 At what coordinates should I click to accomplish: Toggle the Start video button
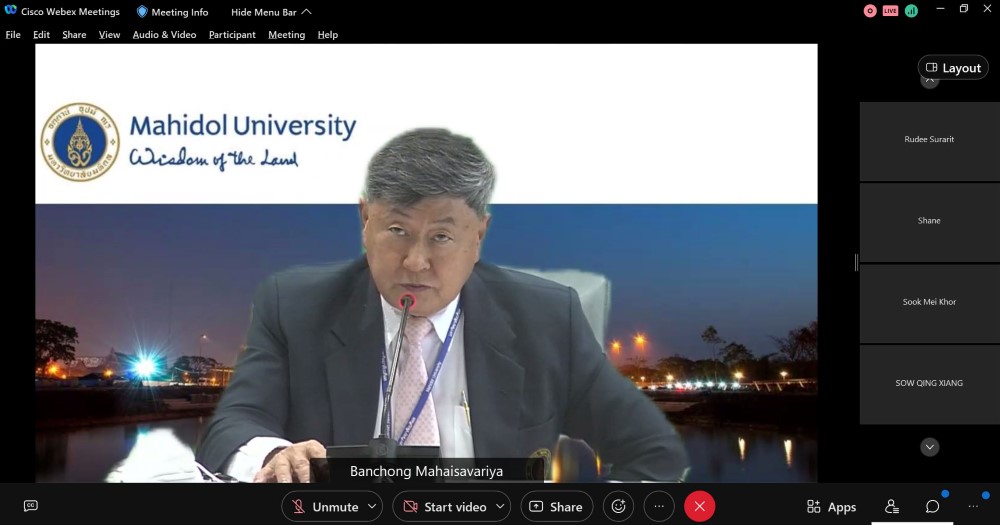point(444,507)
